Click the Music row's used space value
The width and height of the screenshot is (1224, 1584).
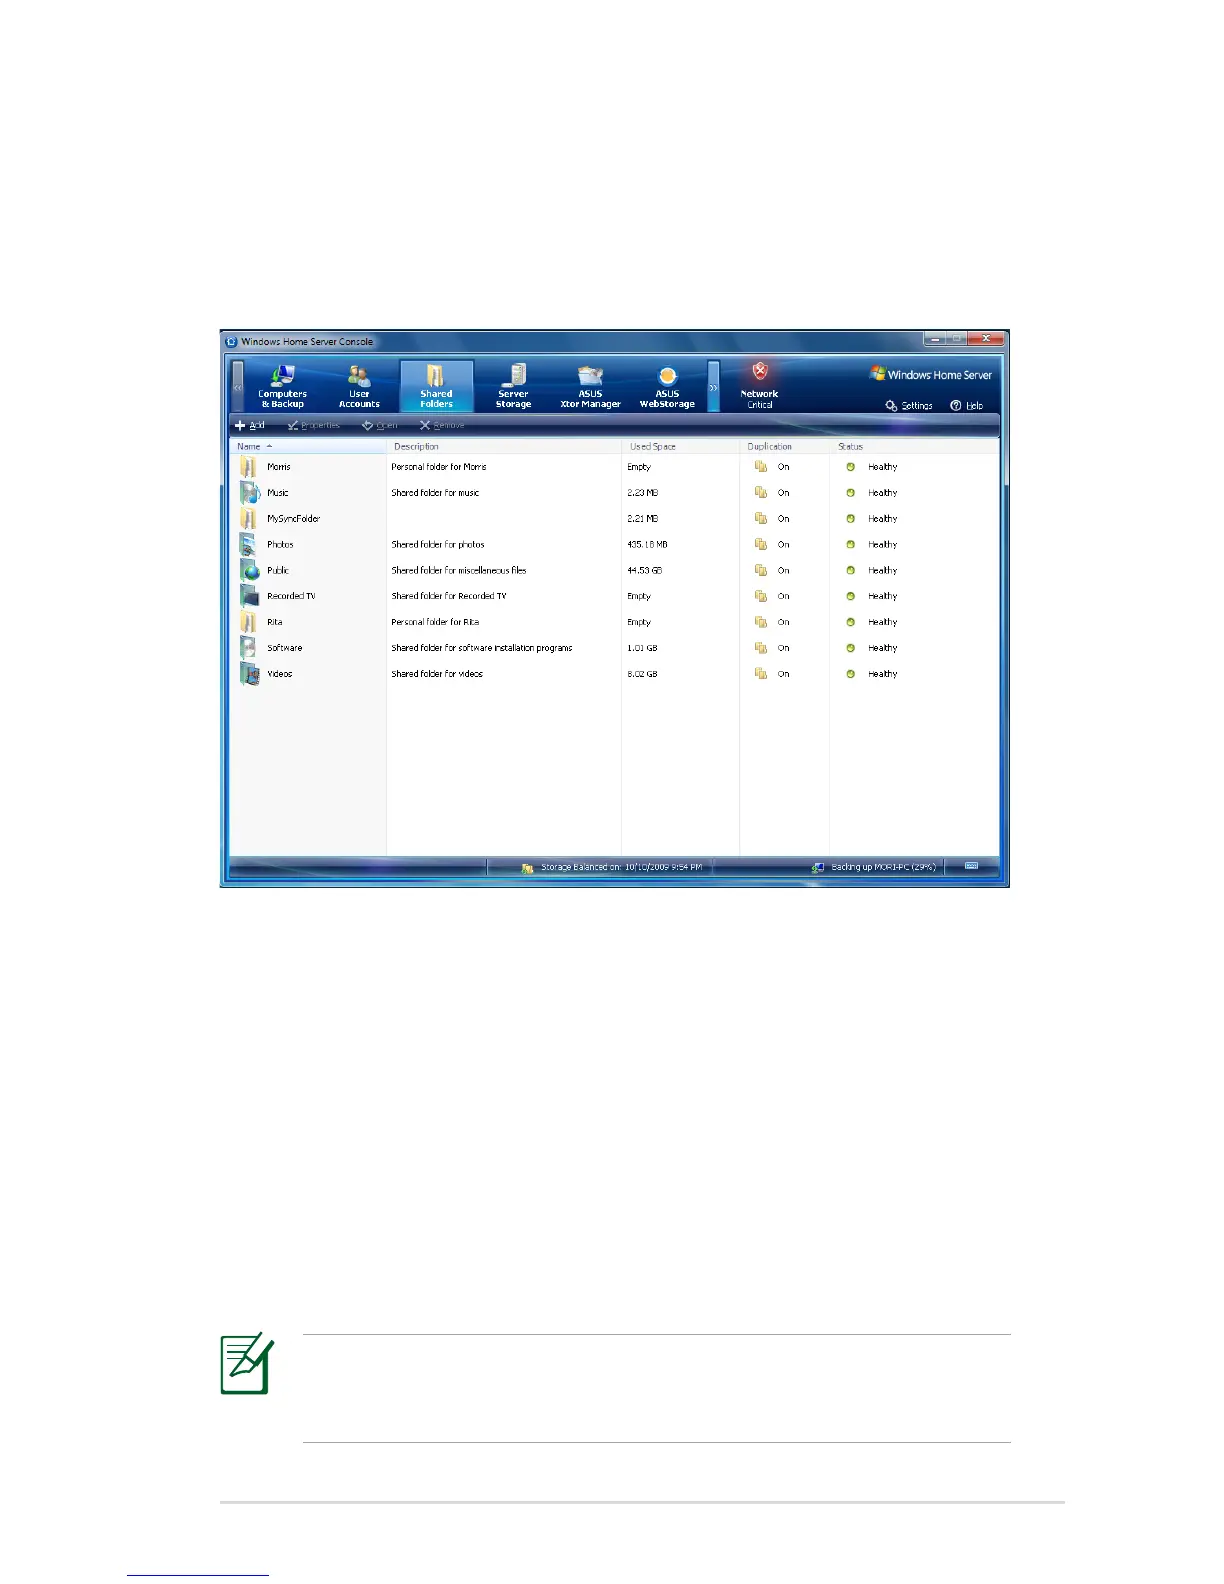(x=643, y=493)
